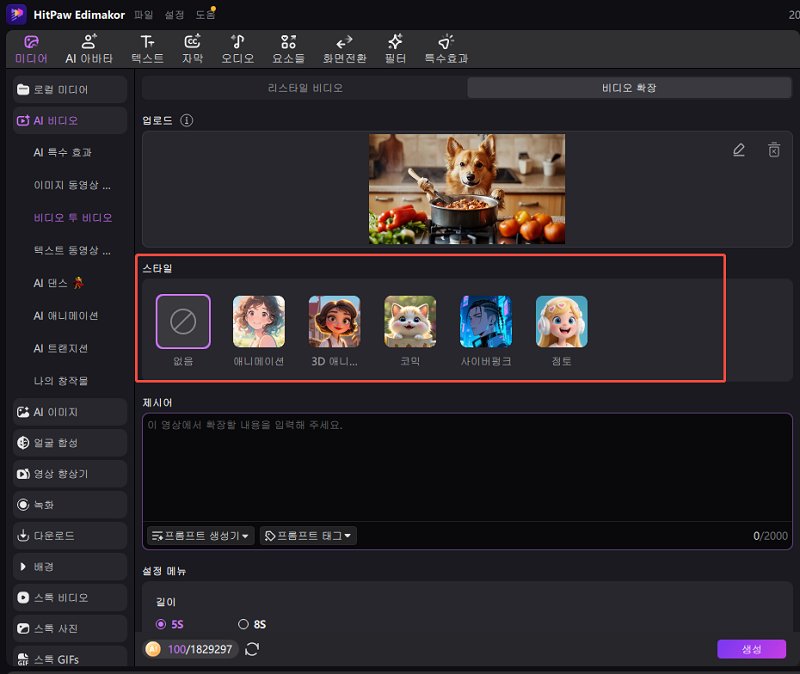The width and height of the screenshot is (800, 674).
Task: Select the 8S length radio button
Action: tap(243, 624)
